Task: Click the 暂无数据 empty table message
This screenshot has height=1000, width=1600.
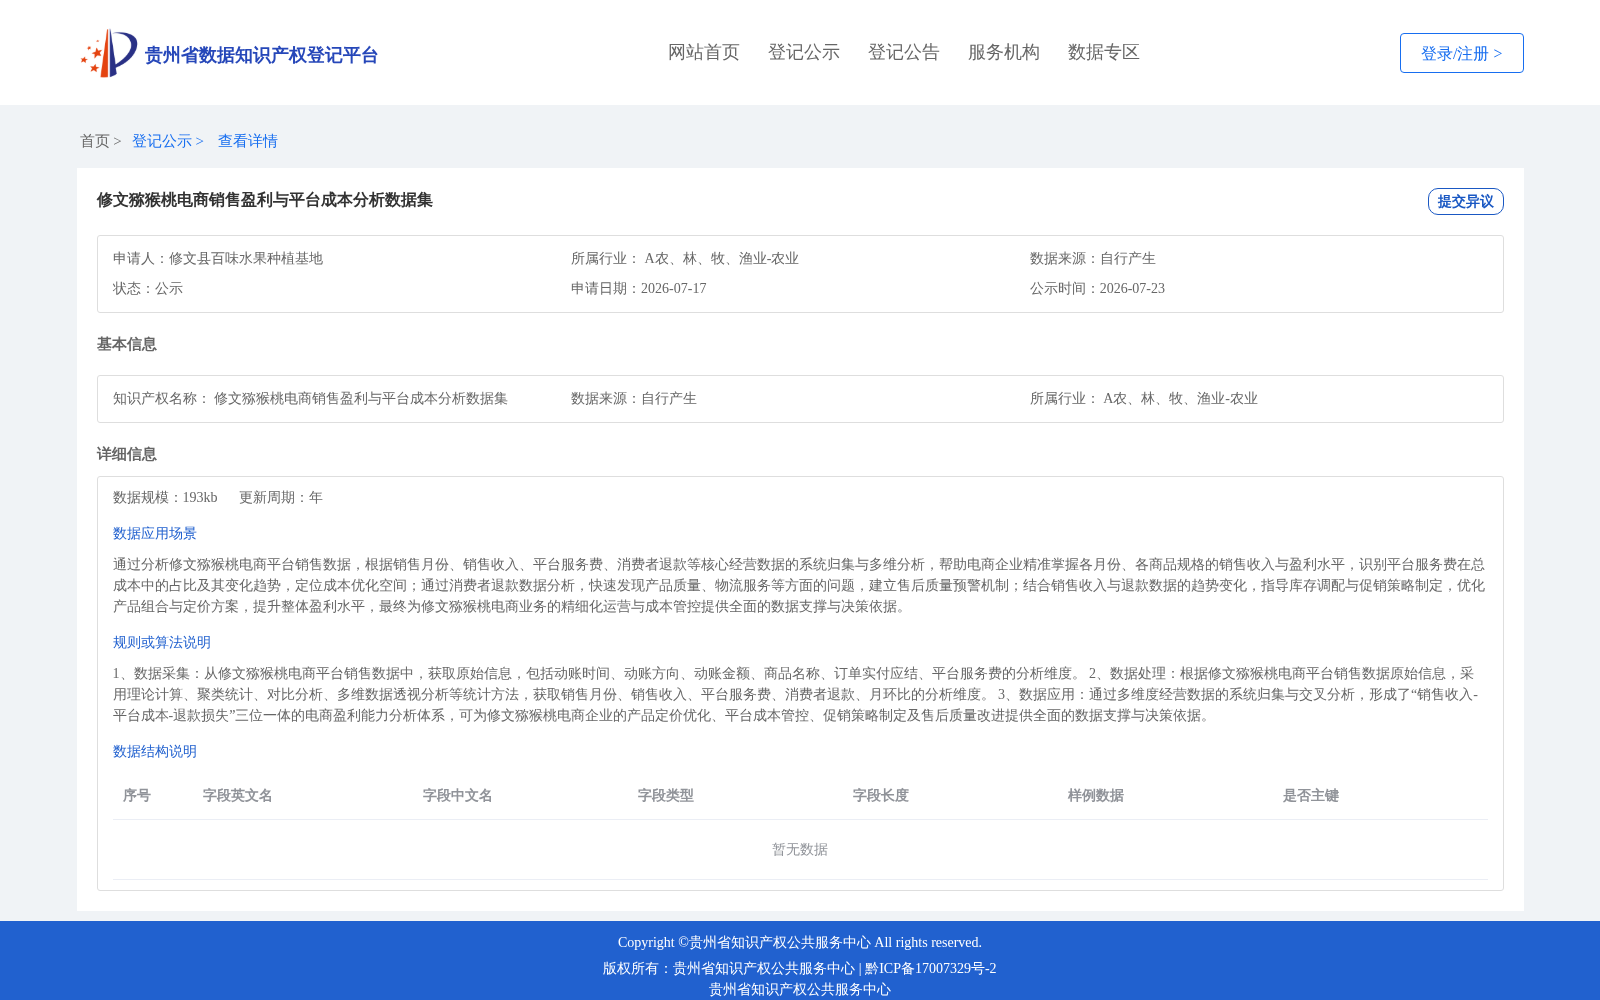Action: (x=800, y=849)
